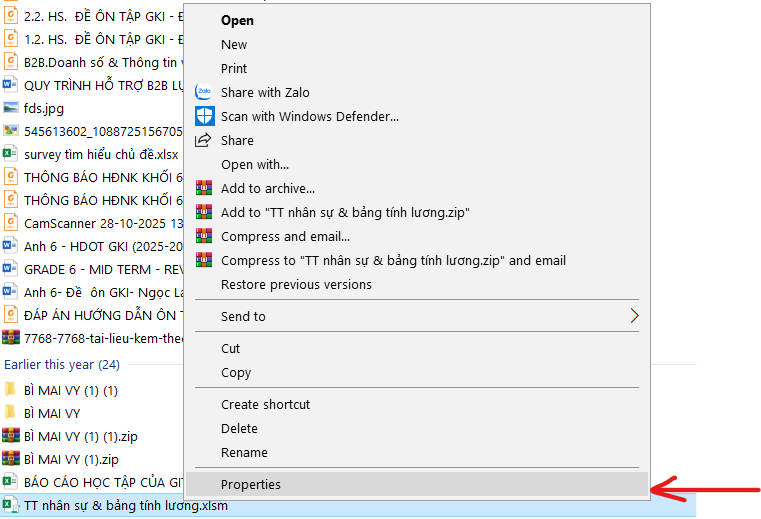Viewport: 761px width, 519px height.
Task: Click the share arrow icon beside Share
Action: 203,140
